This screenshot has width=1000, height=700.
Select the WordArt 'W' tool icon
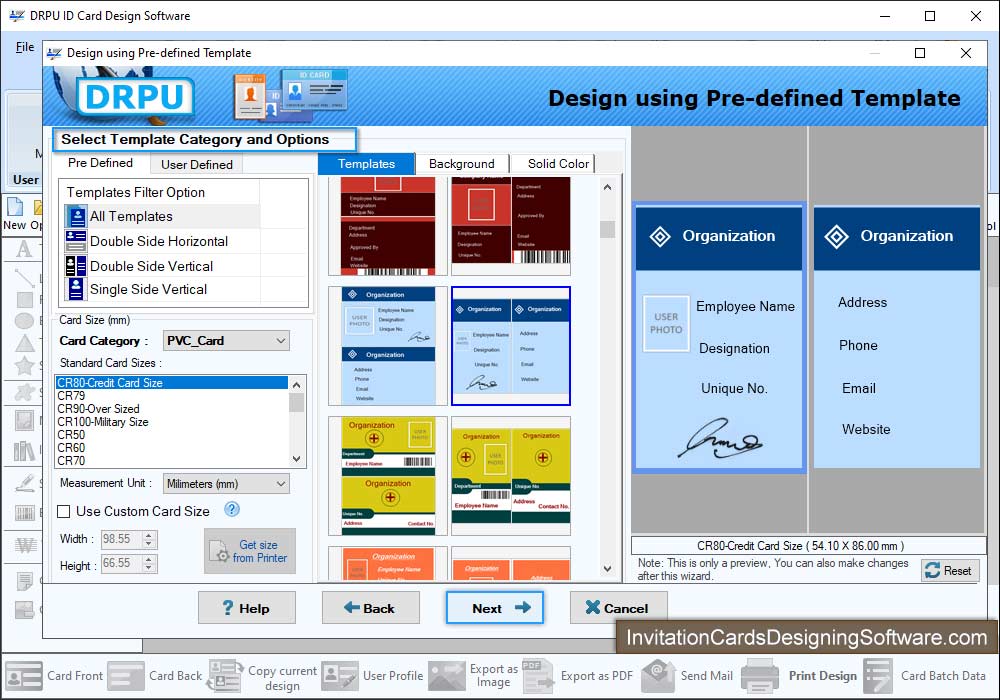(26, 544)
